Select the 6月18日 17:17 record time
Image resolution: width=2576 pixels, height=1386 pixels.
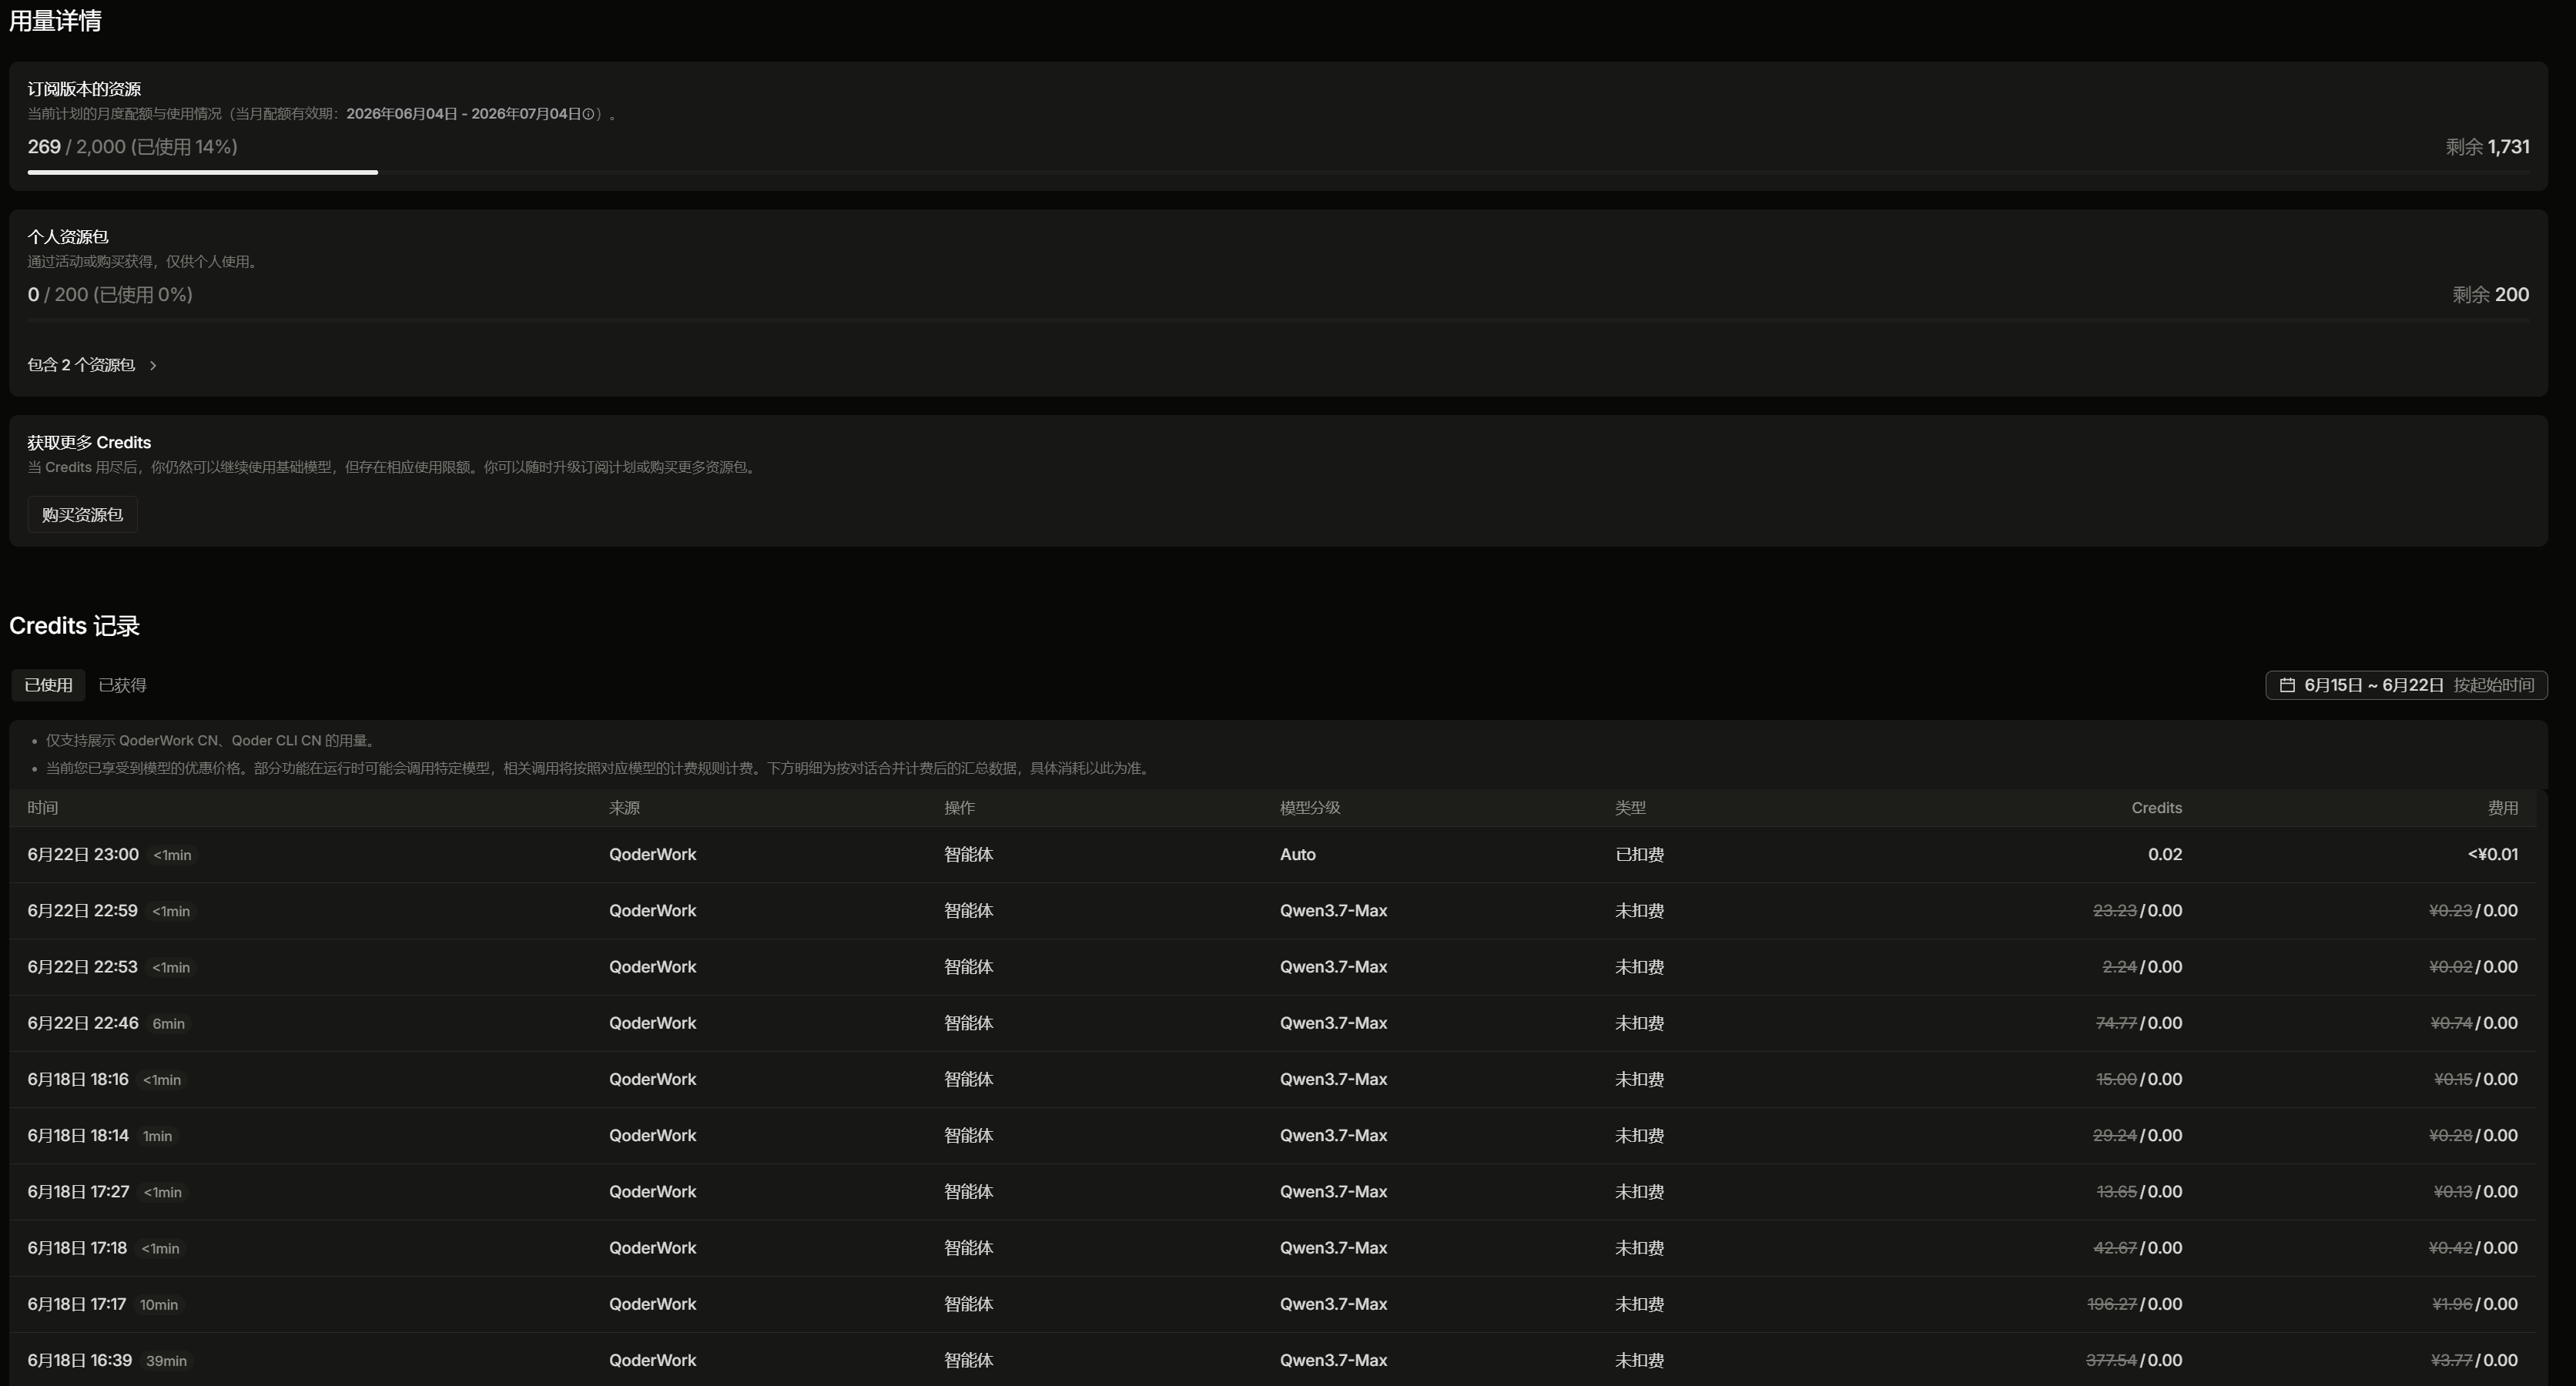point(77,1304)
